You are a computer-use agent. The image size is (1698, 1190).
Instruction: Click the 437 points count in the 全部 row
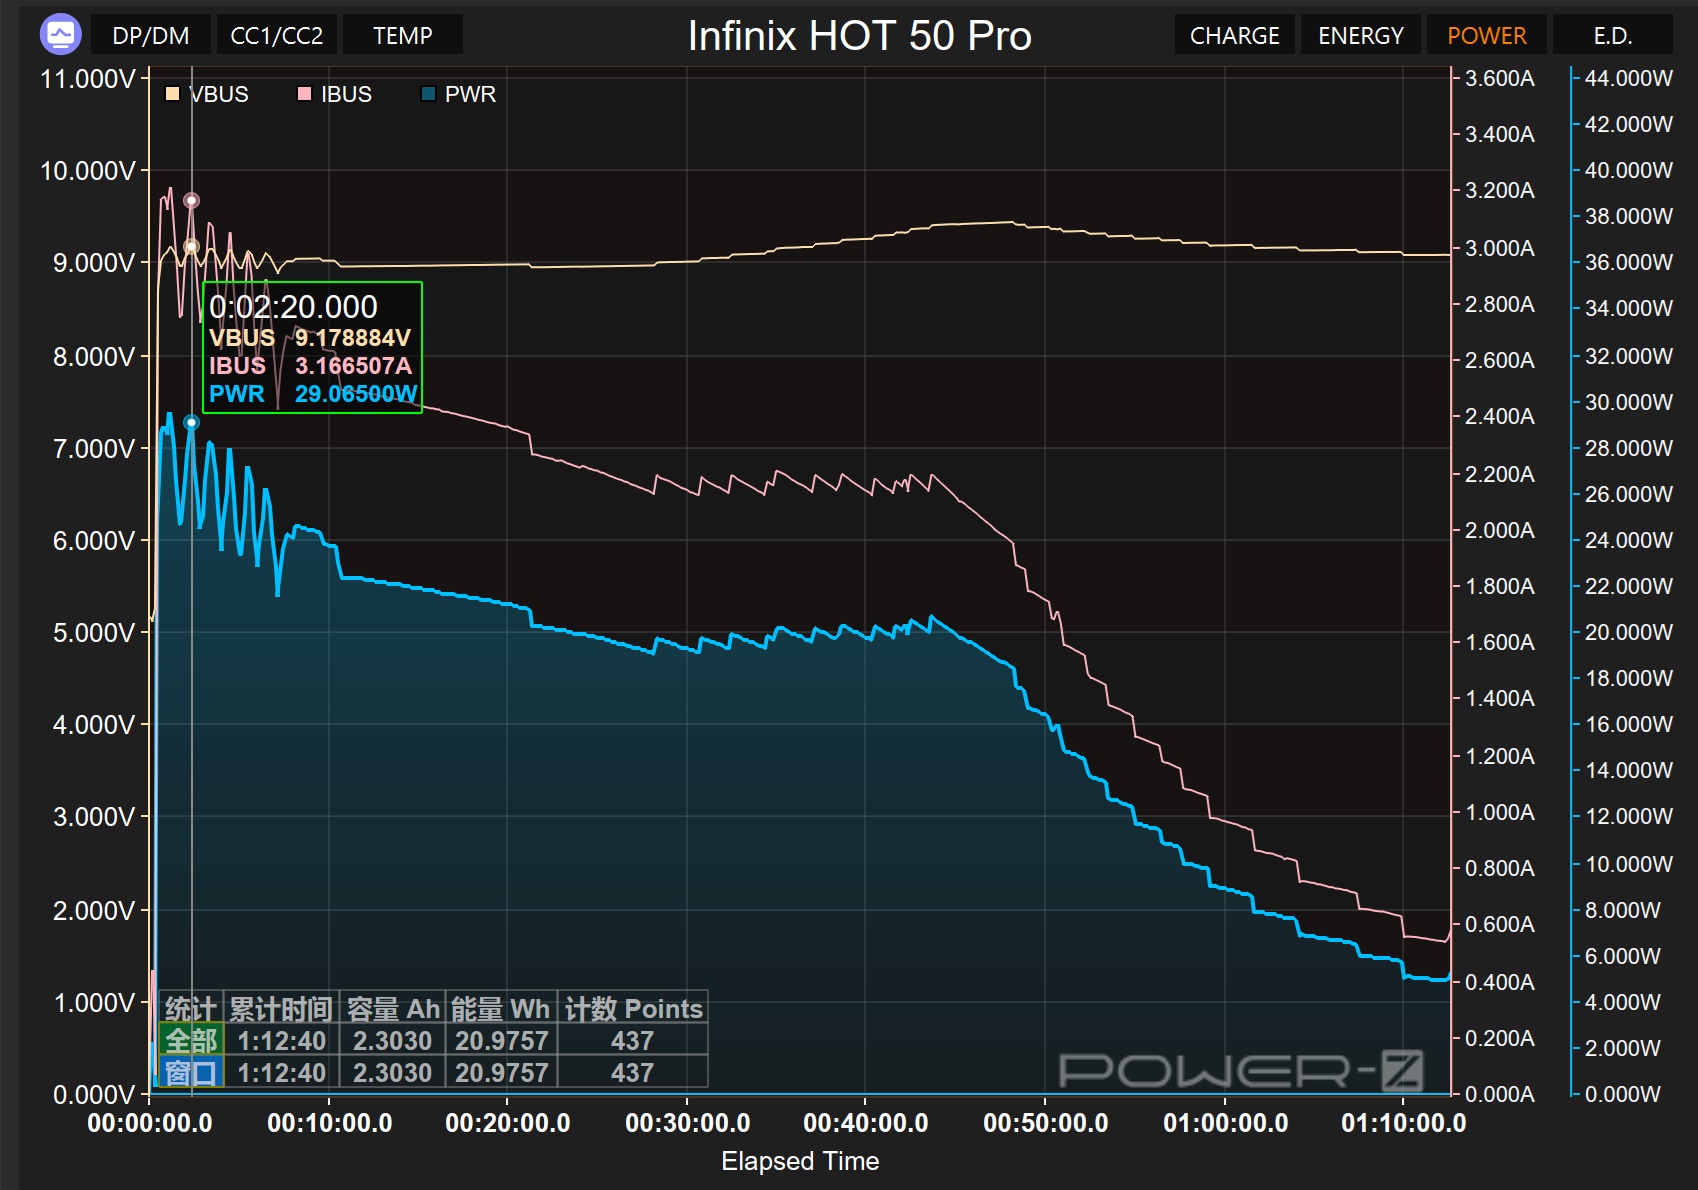(632, 1041)
